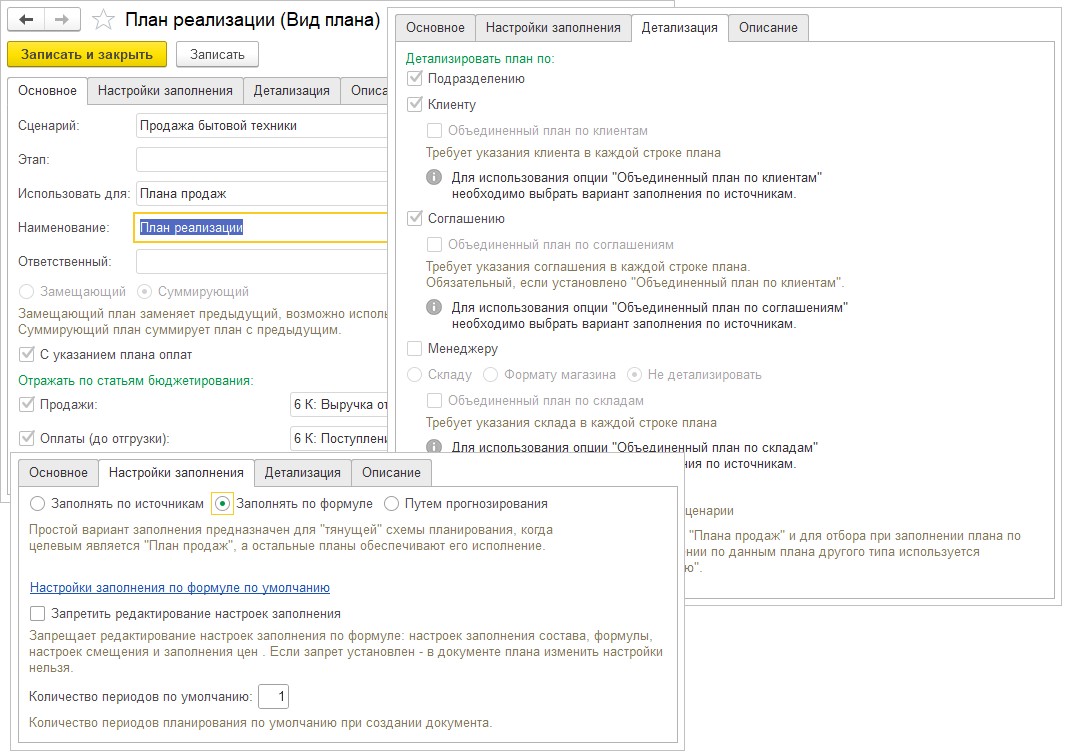1076x752 pixels.
Task: Switch to Настройки заполнения tab in Детализация panel
Action: (553, 27)
